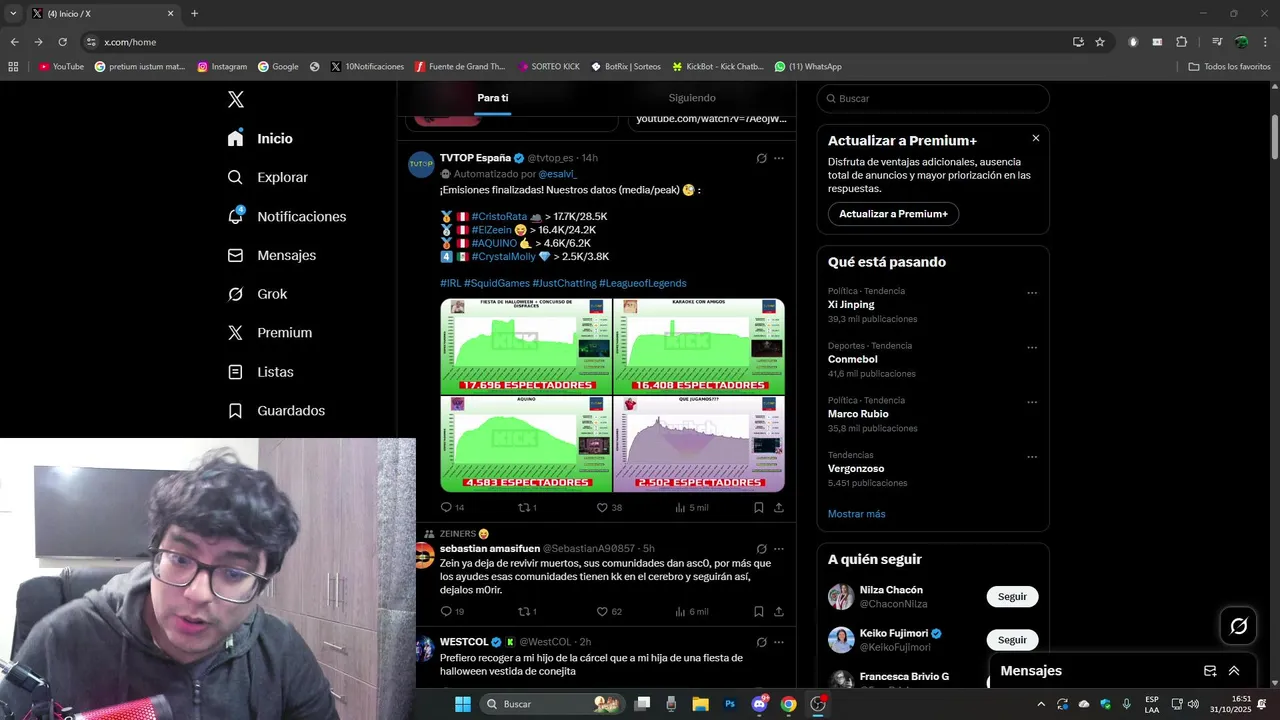1280x720 pixels.
Task: Bookmark sebastian amasifuen's post
Action: coord(759,612)
